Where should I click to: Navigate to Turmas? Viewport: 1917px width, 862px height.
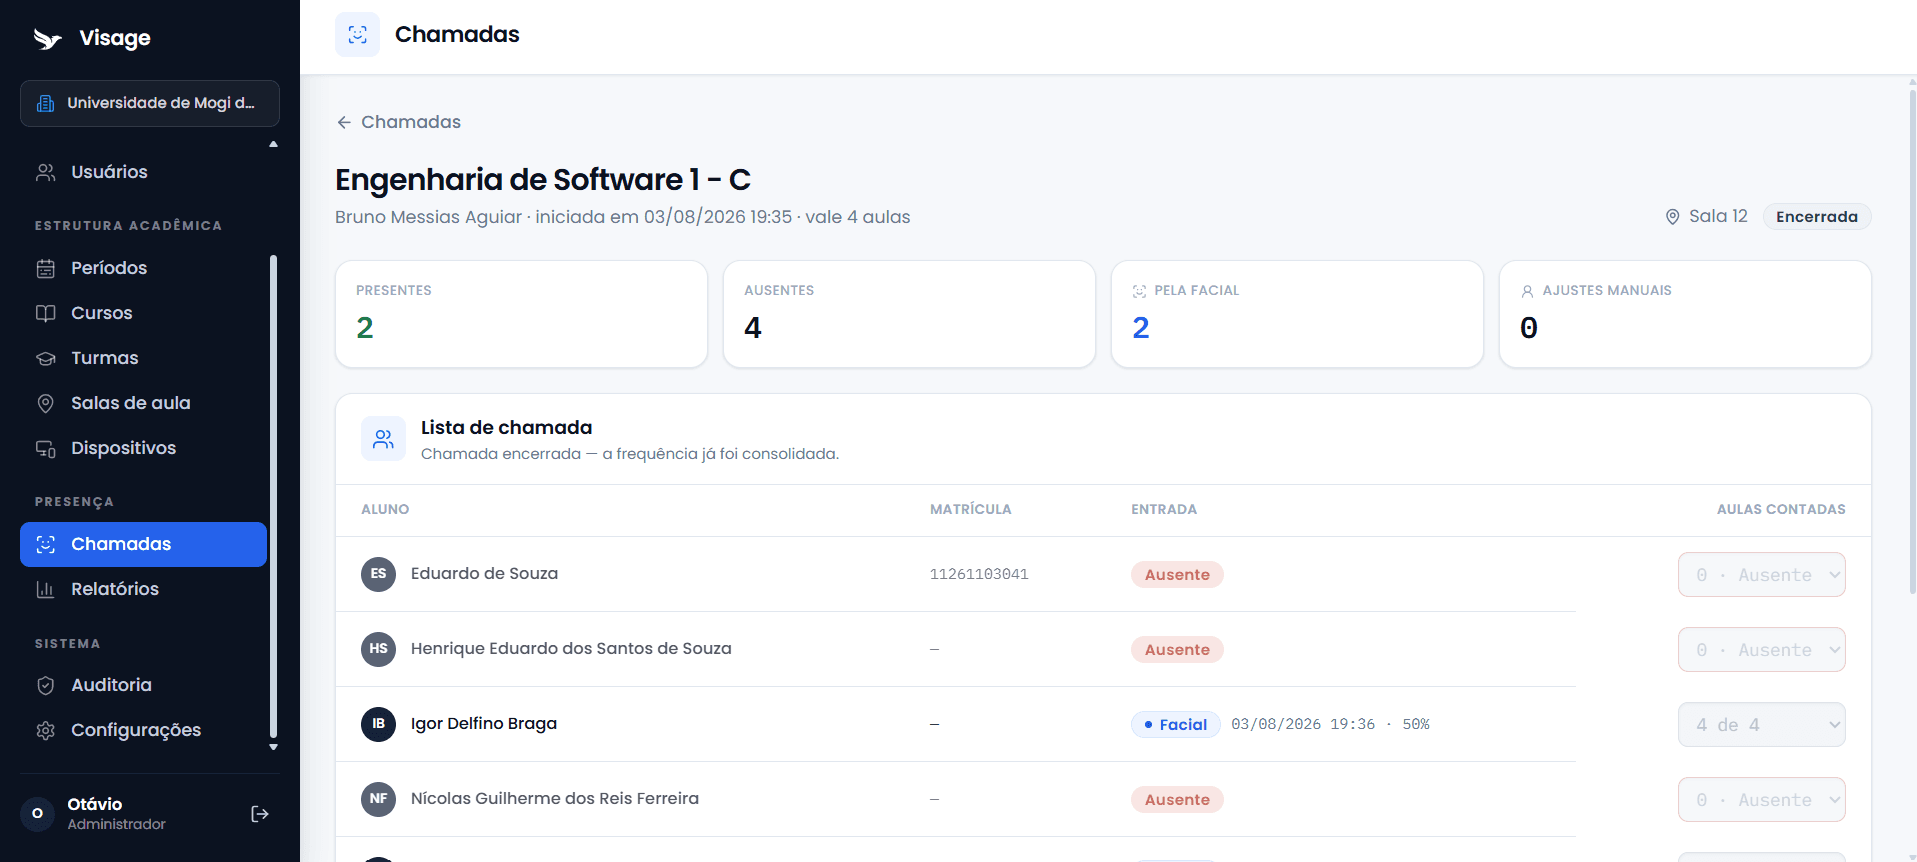click(143, 358)
